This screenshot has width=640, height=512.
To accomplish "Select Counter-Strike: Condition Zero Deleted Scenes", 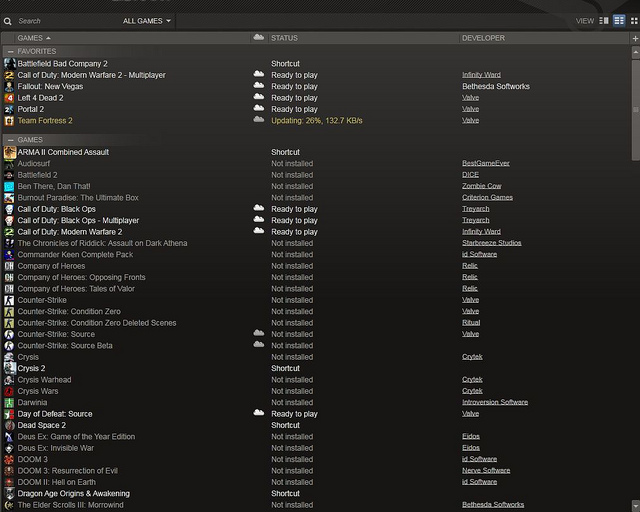I will 97,323.
